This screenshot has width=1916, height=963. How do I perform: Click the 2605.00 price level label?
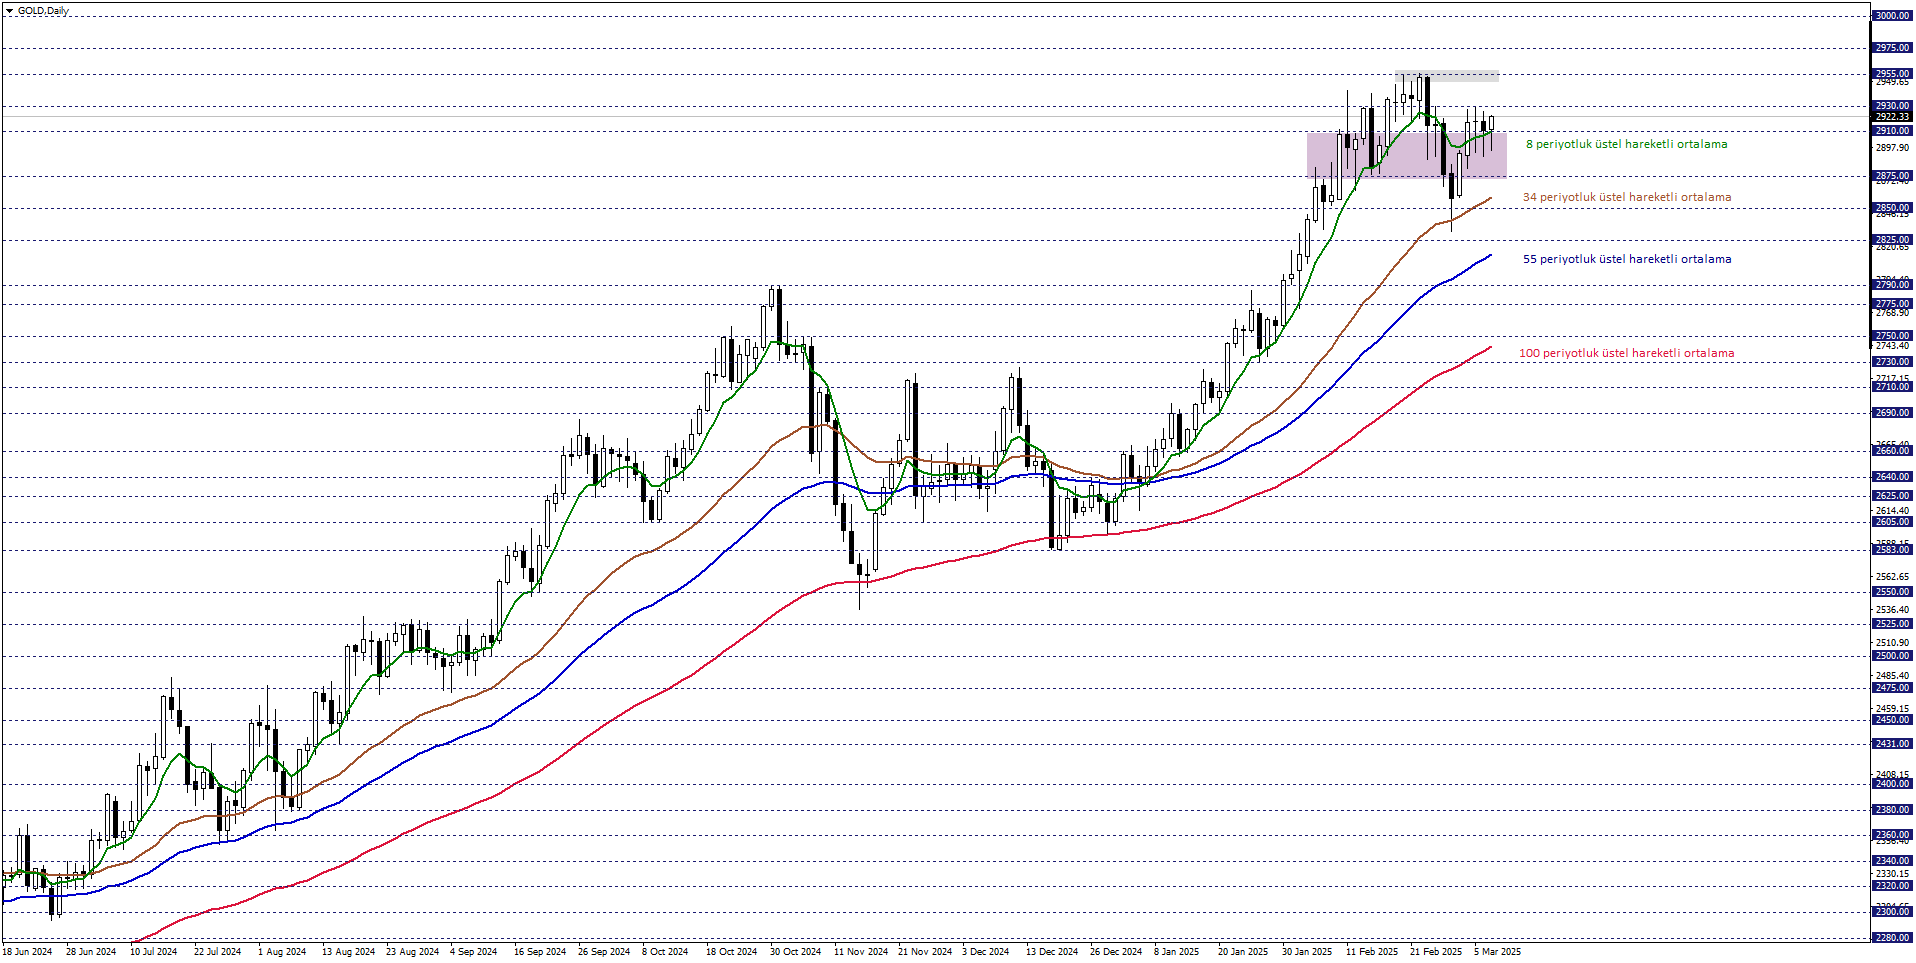tap(1892, 522)
